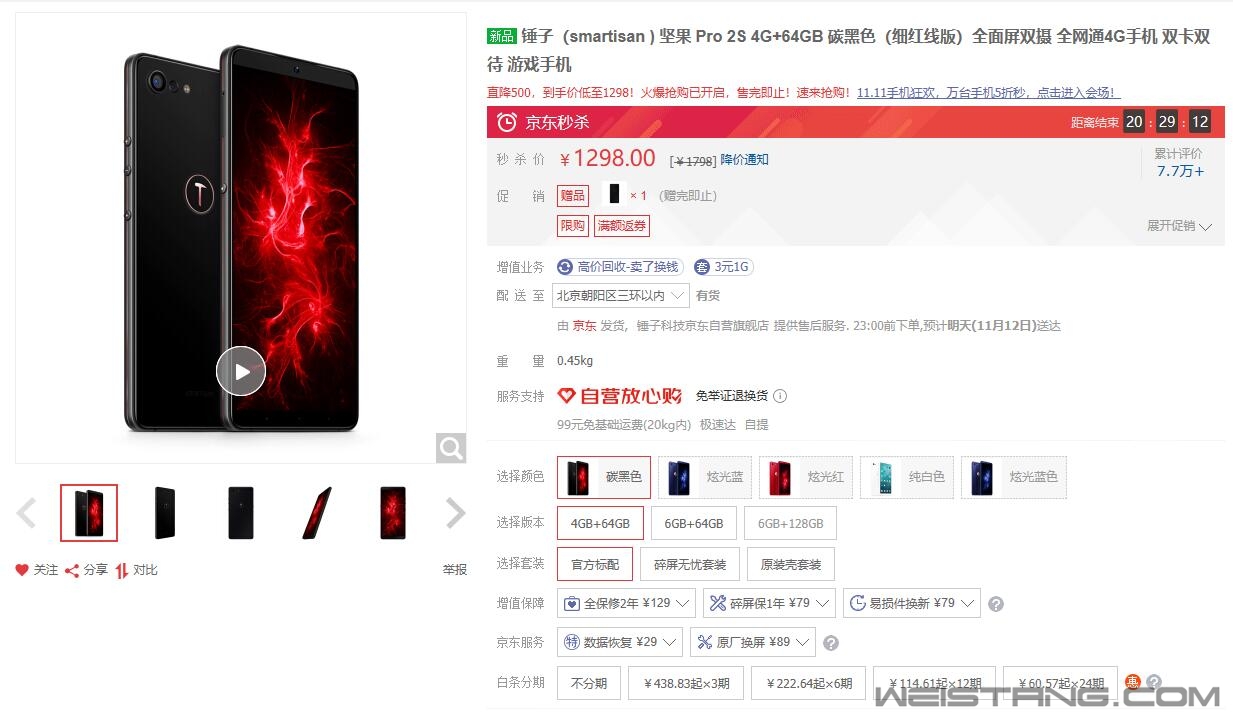Click the 对比 compare icon
This screenshot has height=720, width=1233.
pyautogui.click(x=121, y=570)
